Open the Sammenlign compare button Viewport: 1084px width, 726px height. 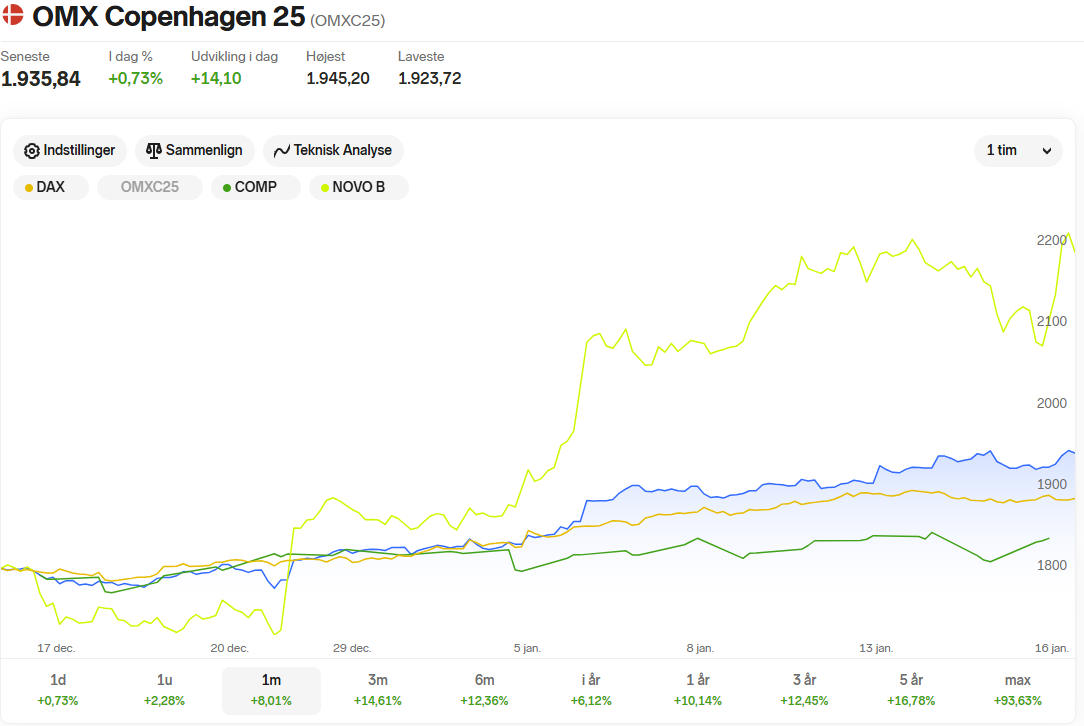194,151
